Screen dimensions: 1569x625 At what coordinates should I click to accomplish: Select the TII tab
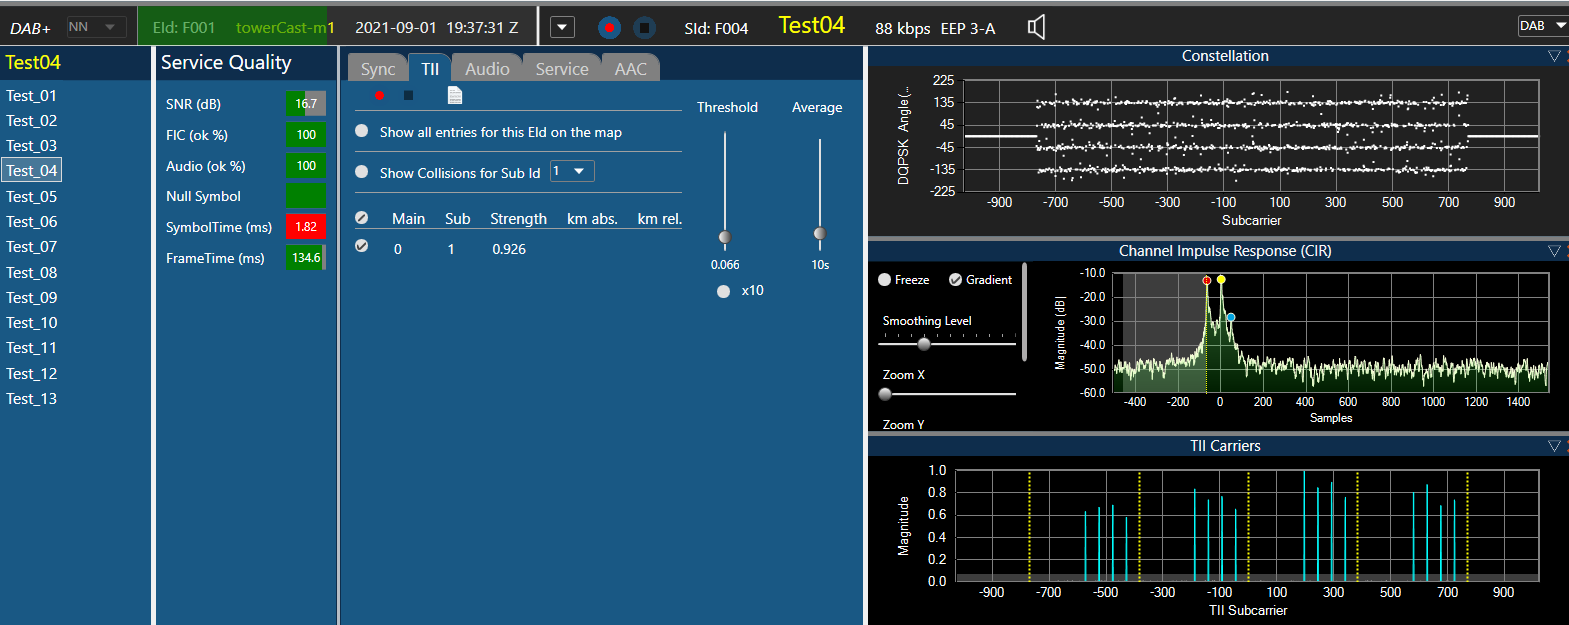[x=430, y=68]
